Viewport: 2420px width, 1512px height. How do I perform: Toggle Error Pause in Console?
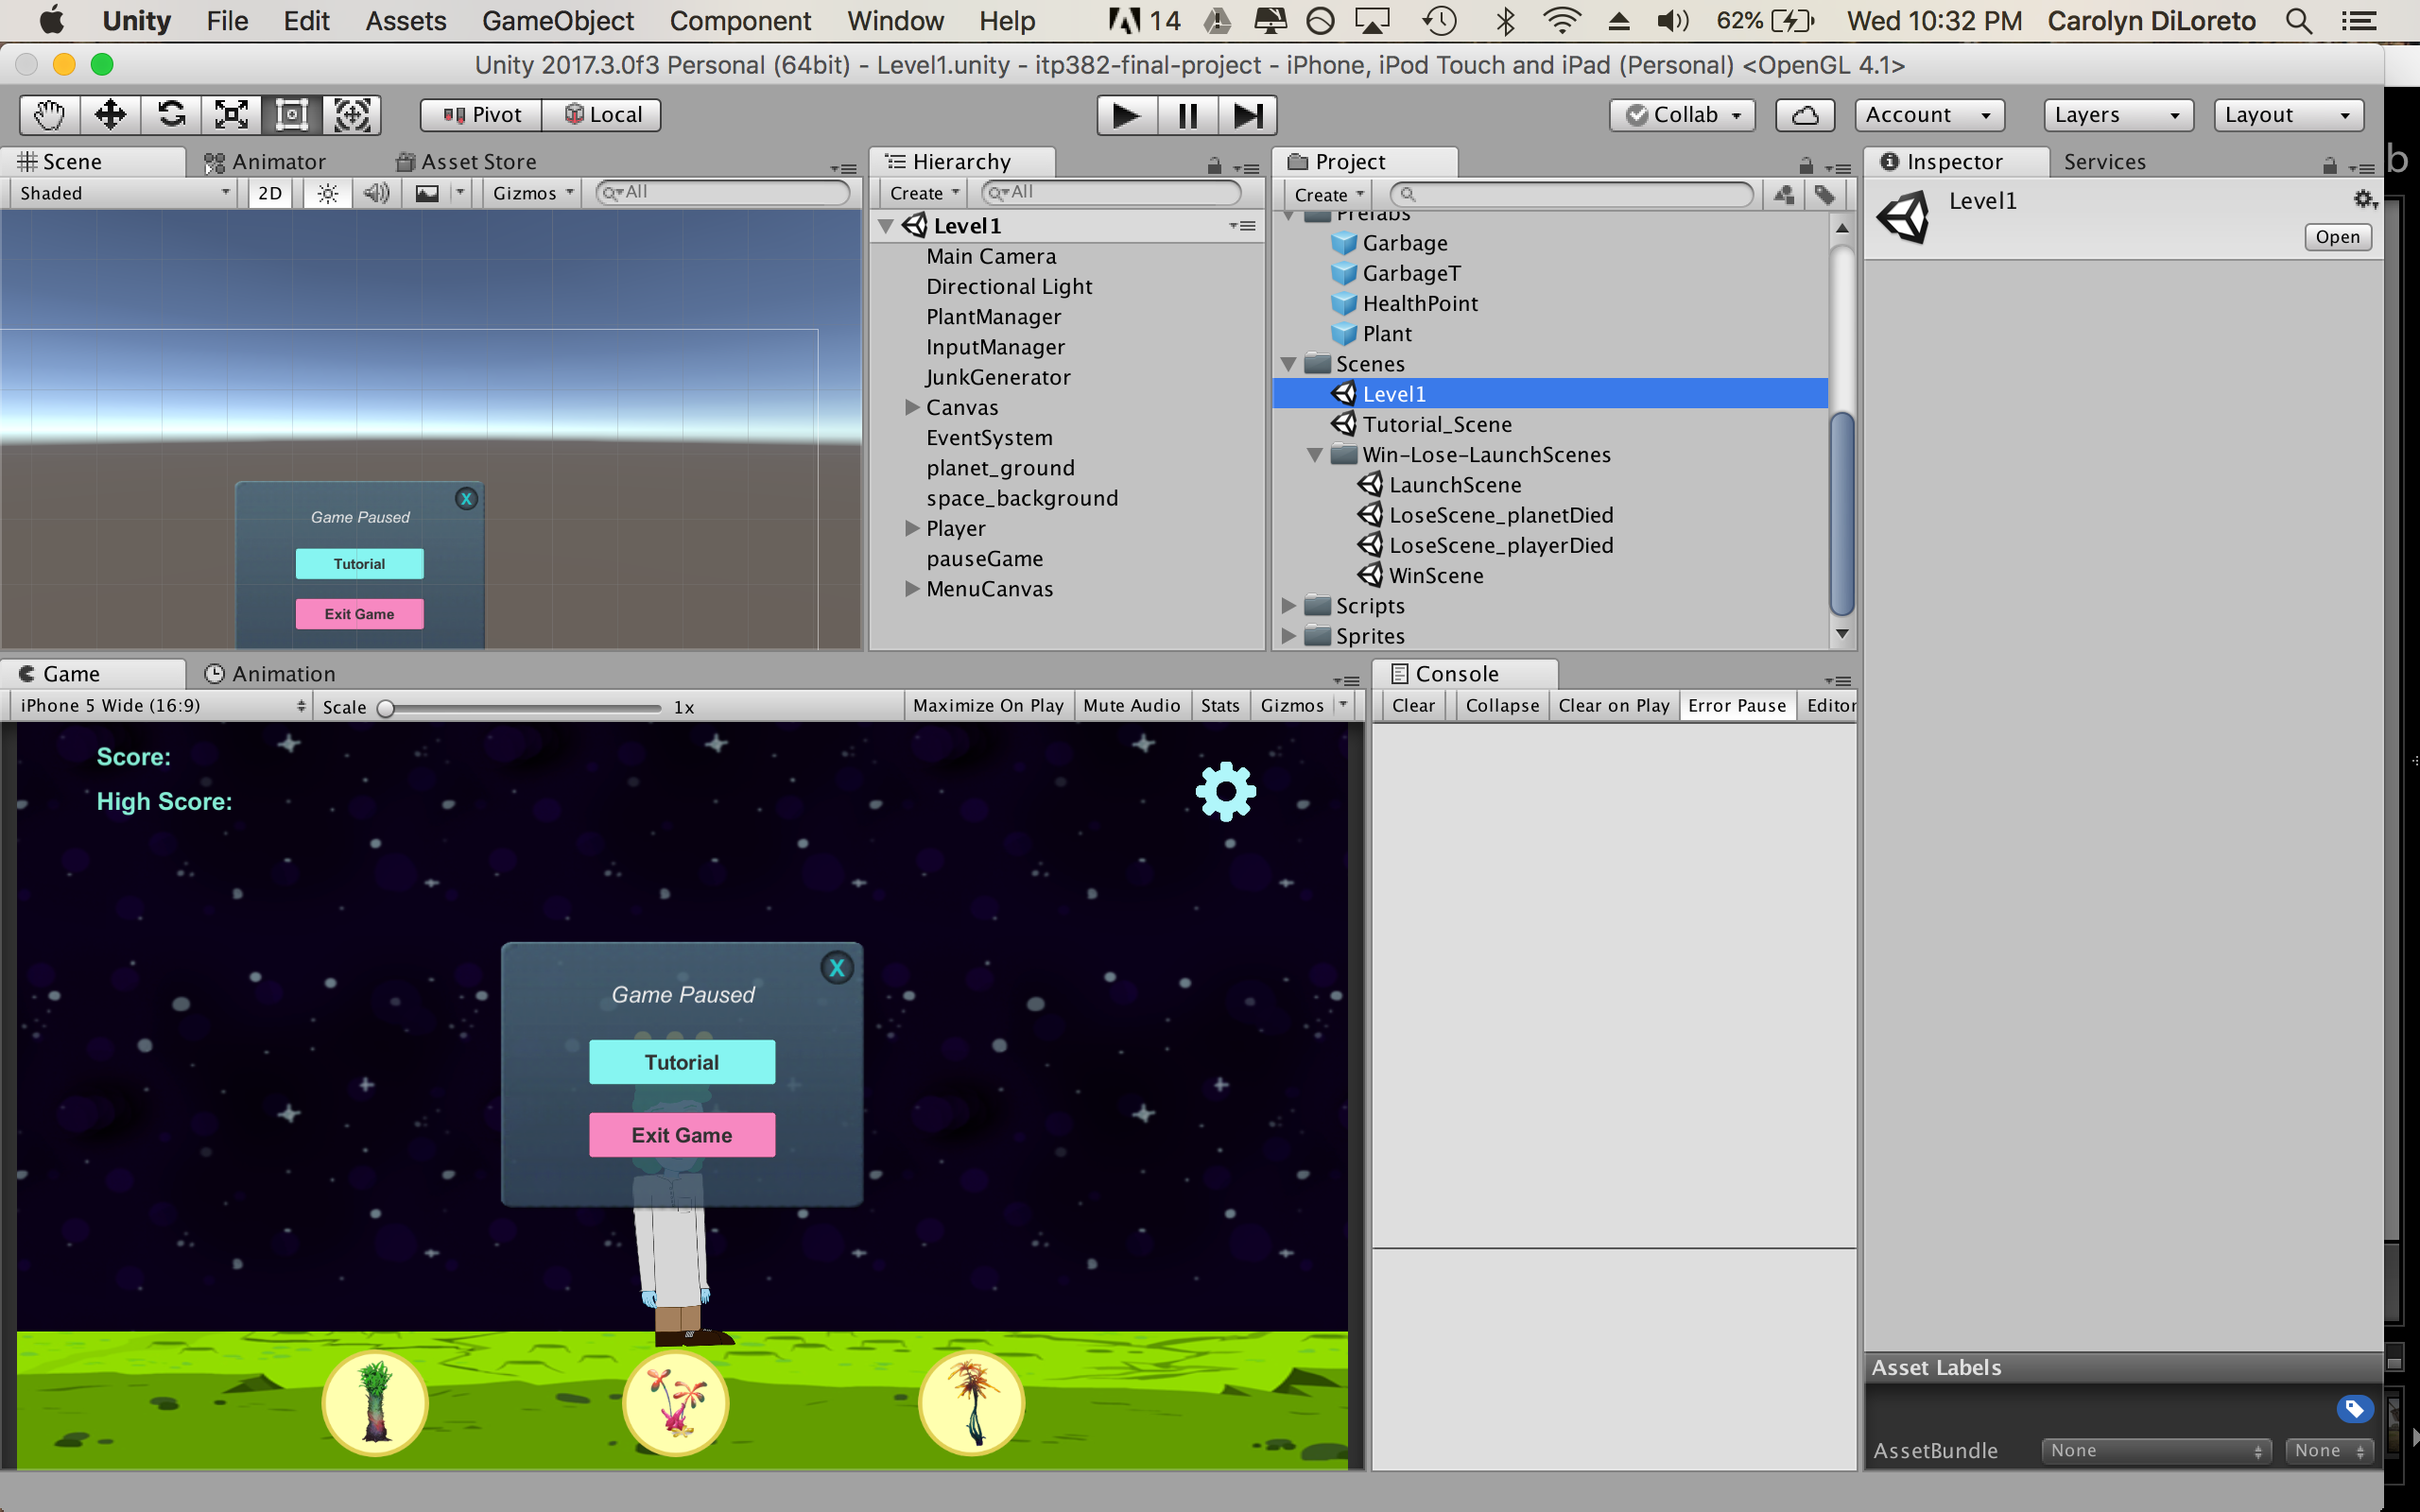click(1736, 706)
